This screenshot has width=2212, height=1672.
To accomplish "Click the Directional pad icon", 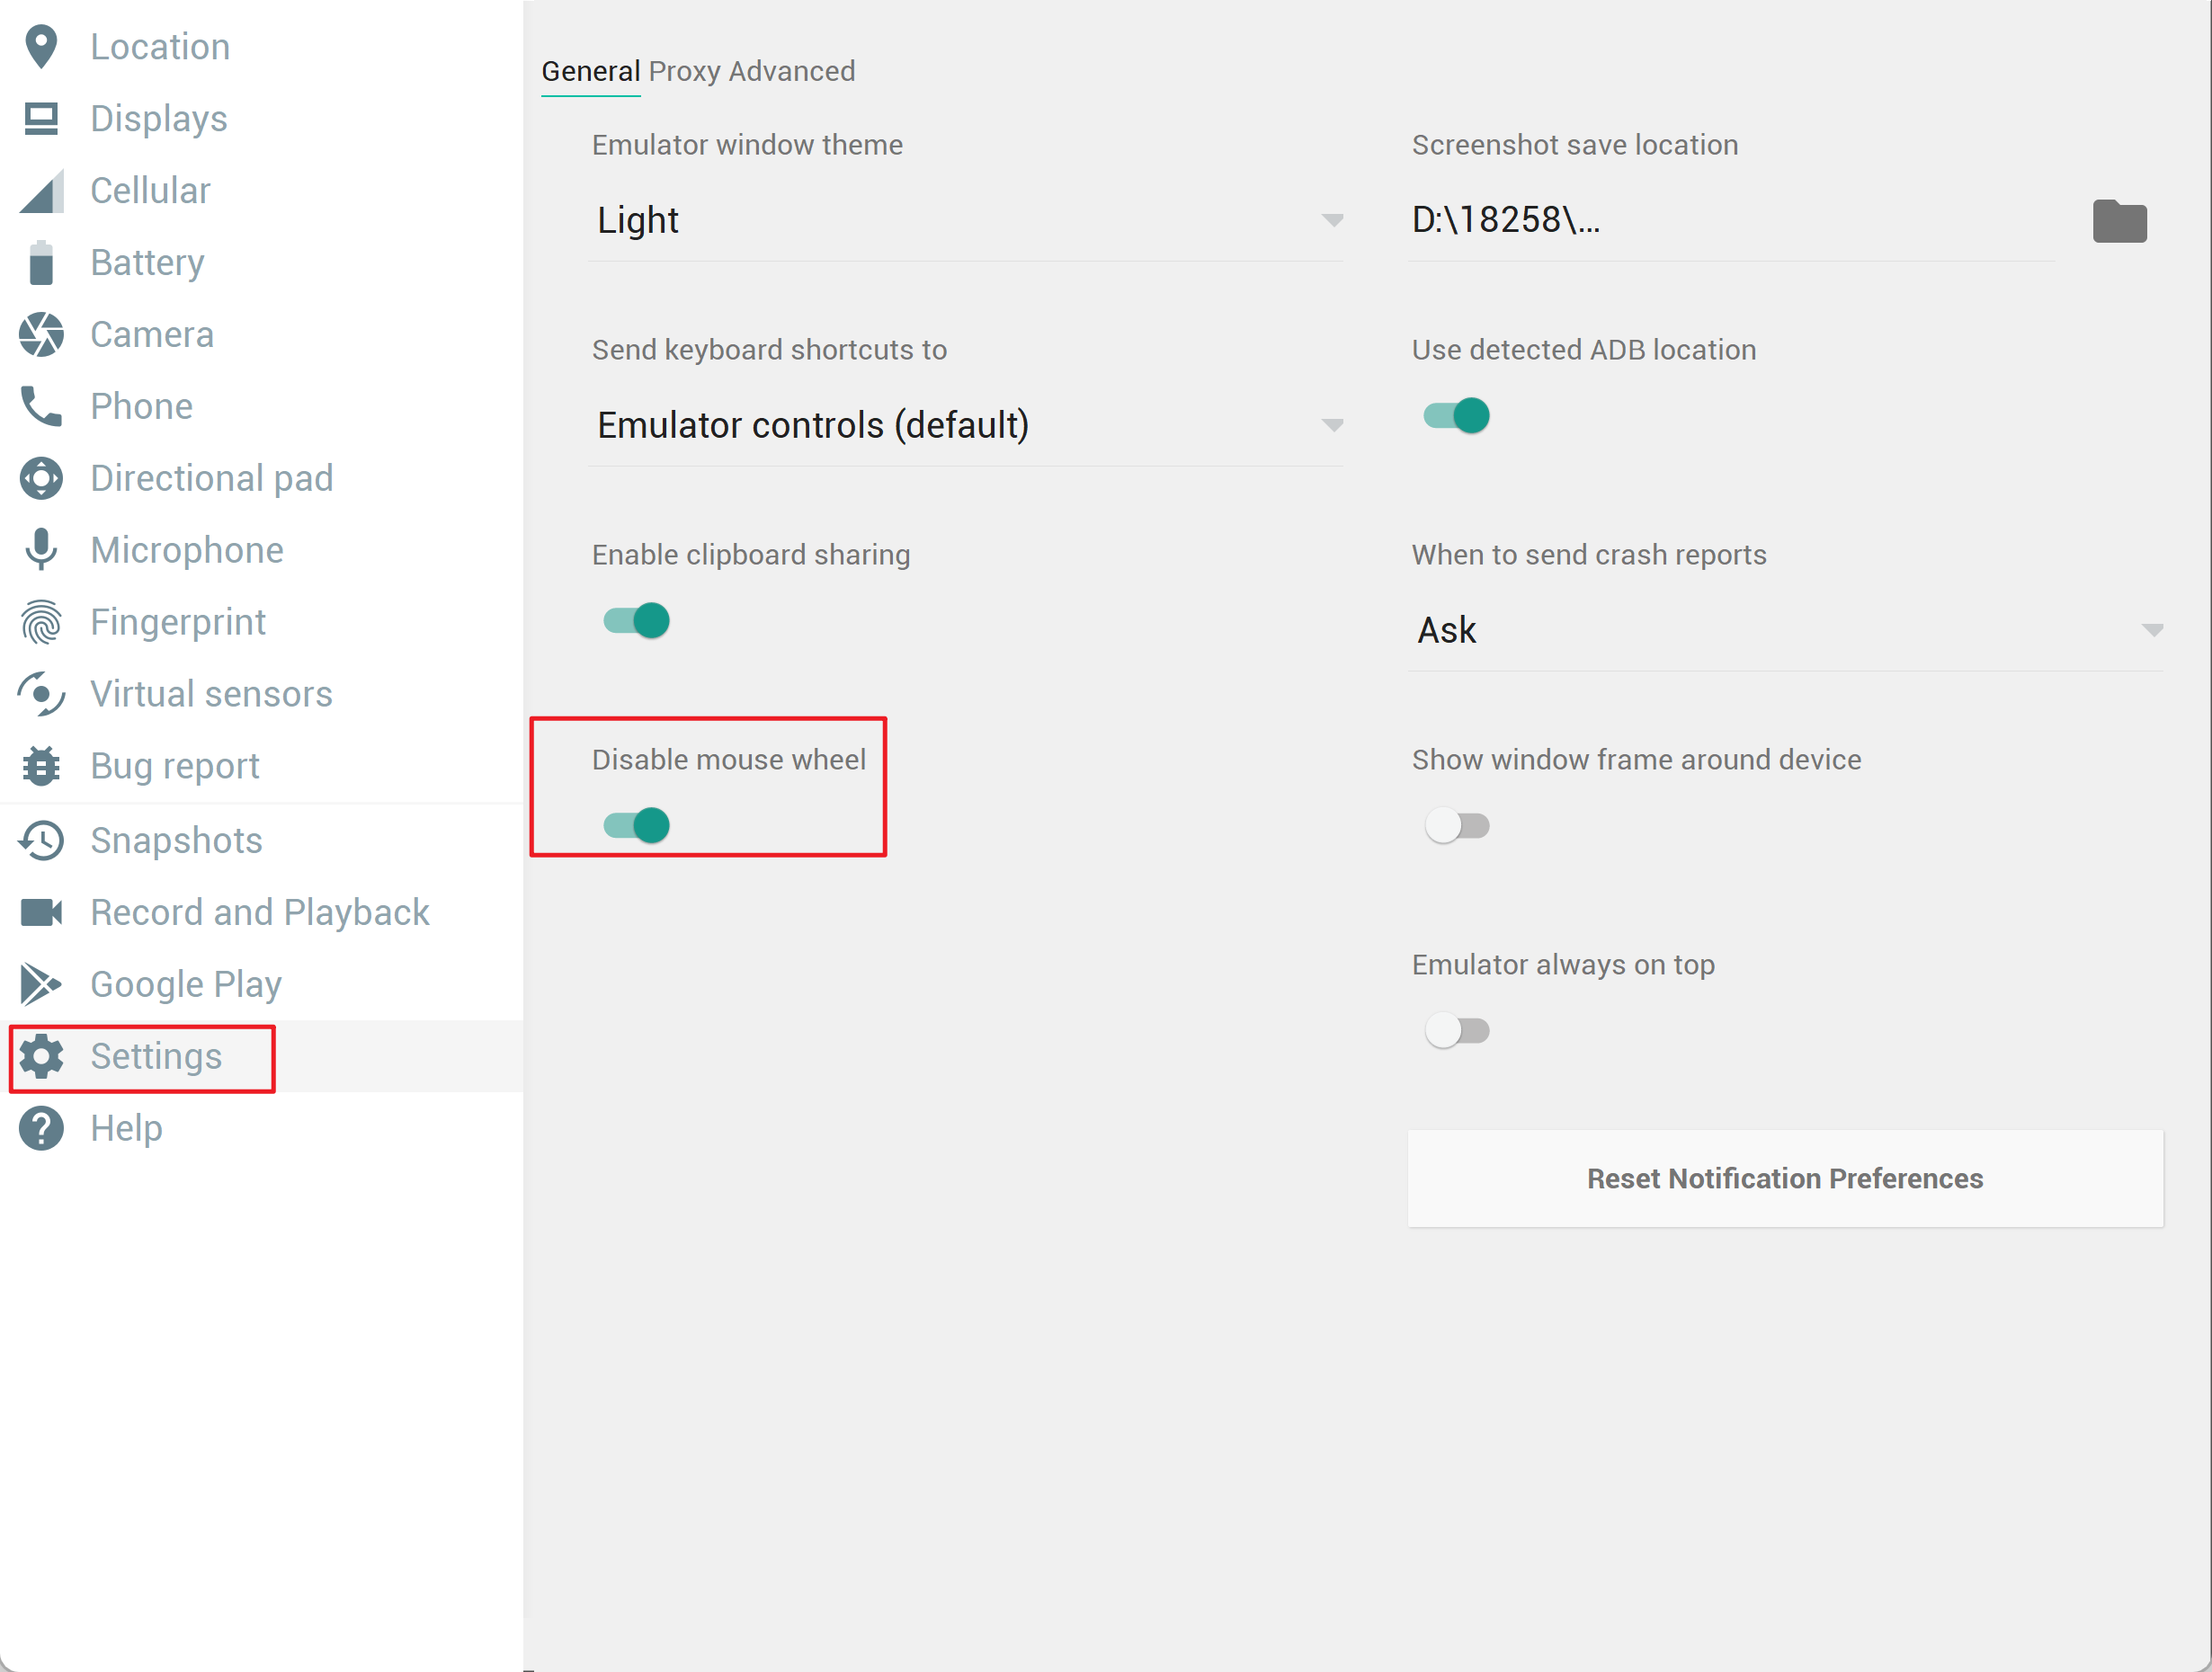I will point(41,478).
